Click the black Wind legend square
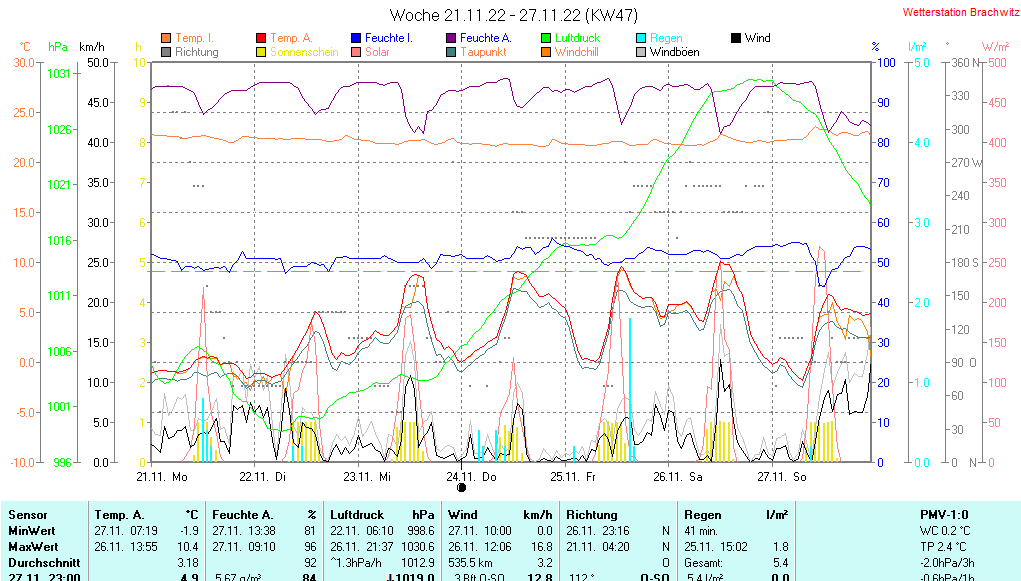 [736, 38]
